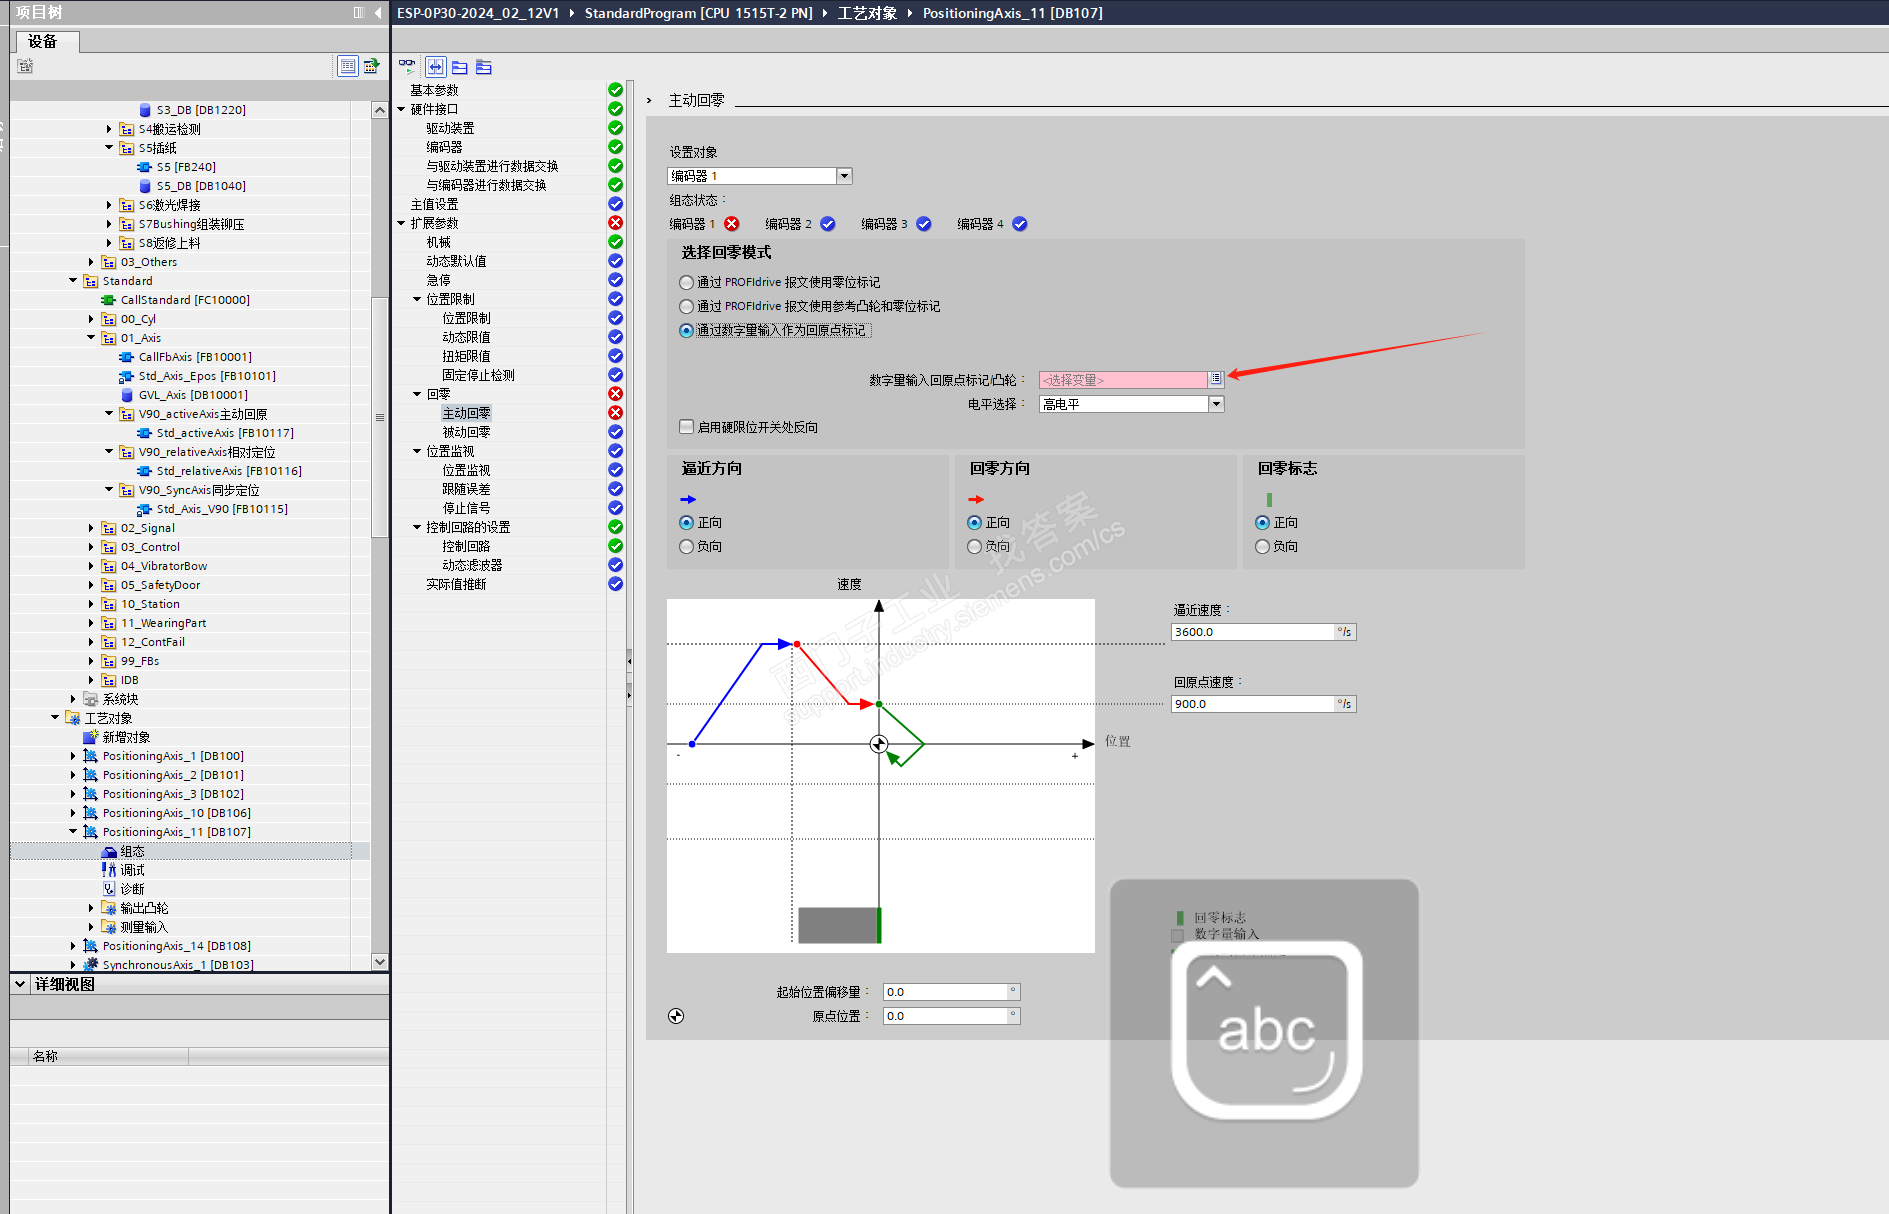1889x1214 pixels.
Task: Click the ESP-0P30-2024_02_12V1 breadcrumb
Action: 478,13
